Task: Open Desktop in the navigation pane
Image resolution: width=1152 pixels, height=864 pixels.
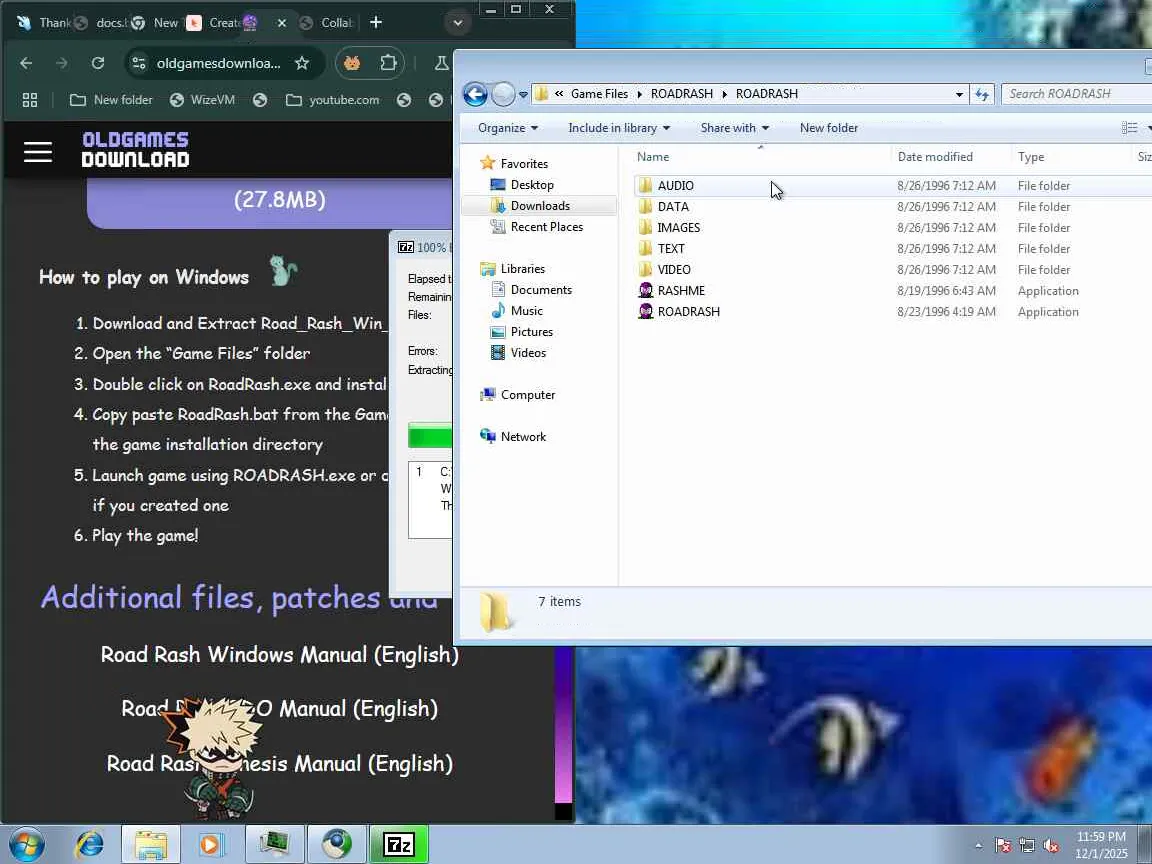Action: (x=532, y=185)
